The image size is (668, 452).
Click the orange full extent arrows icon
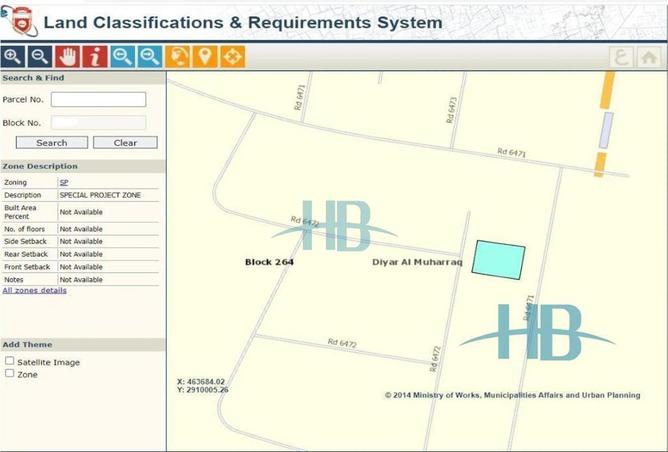click(231, 57)
